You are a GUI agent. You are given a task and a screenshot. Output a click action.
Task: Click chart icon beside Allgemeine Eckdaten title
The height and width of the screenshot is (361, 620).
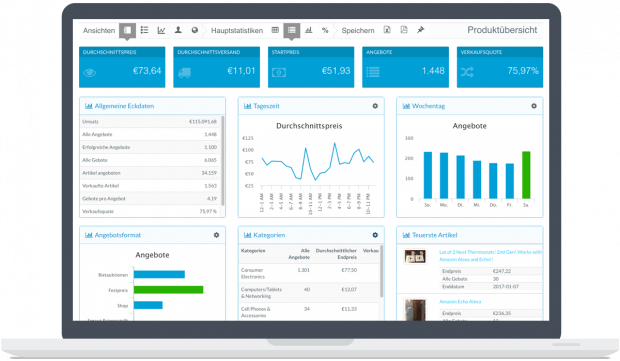click(89, 106)
